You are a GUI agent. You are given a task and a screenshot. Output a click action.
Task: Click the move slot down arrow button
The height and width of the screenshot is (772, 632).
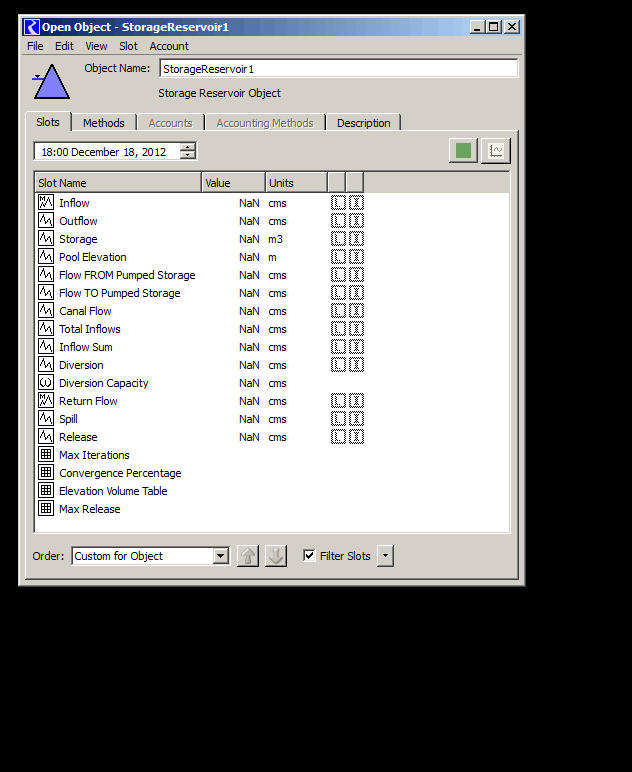point(276,556)
